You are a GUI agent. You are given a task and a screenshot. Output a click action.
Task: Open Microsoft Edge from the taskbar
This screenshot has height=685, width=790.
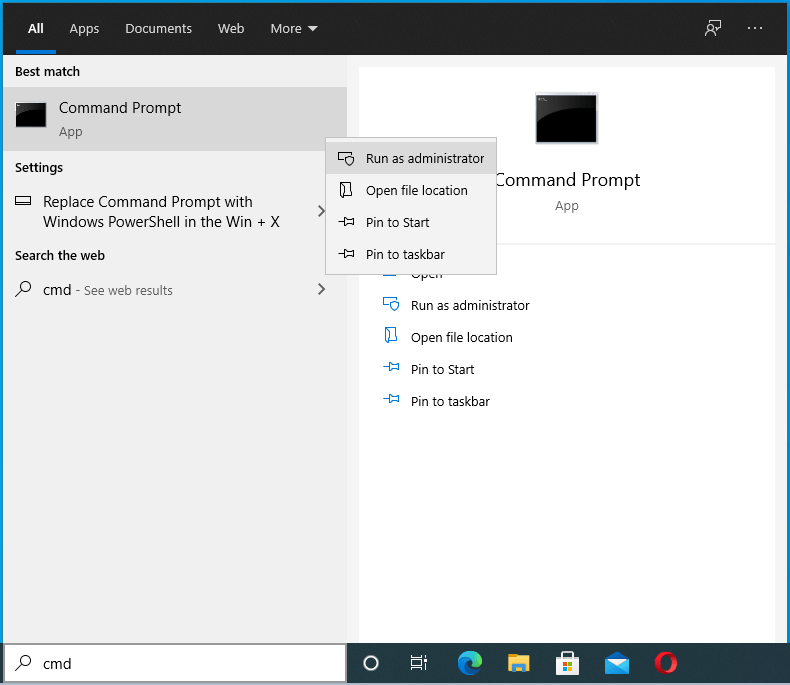tap(470, 663)
